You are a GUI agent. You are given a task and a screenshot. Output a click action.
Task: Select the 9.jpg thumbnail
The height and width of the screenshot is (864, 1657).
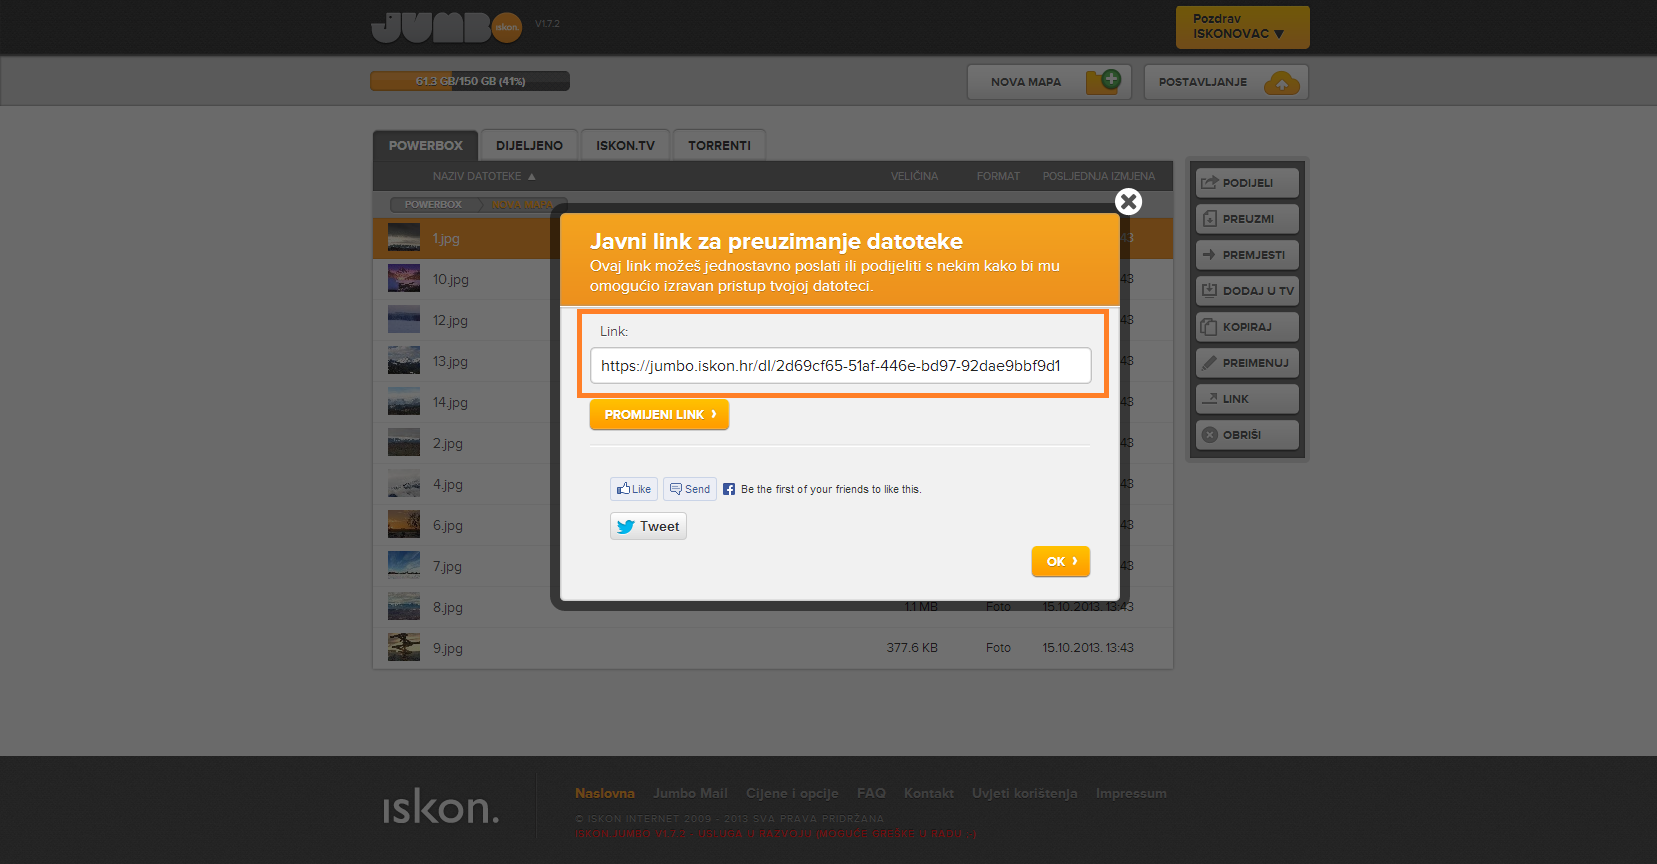404,648
